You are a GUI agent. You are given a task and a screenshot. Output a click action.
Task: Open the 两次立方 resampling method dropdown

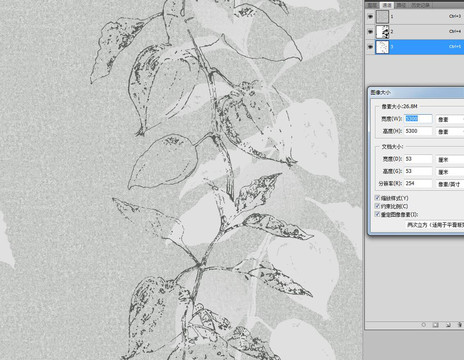[x=435, y=225]
